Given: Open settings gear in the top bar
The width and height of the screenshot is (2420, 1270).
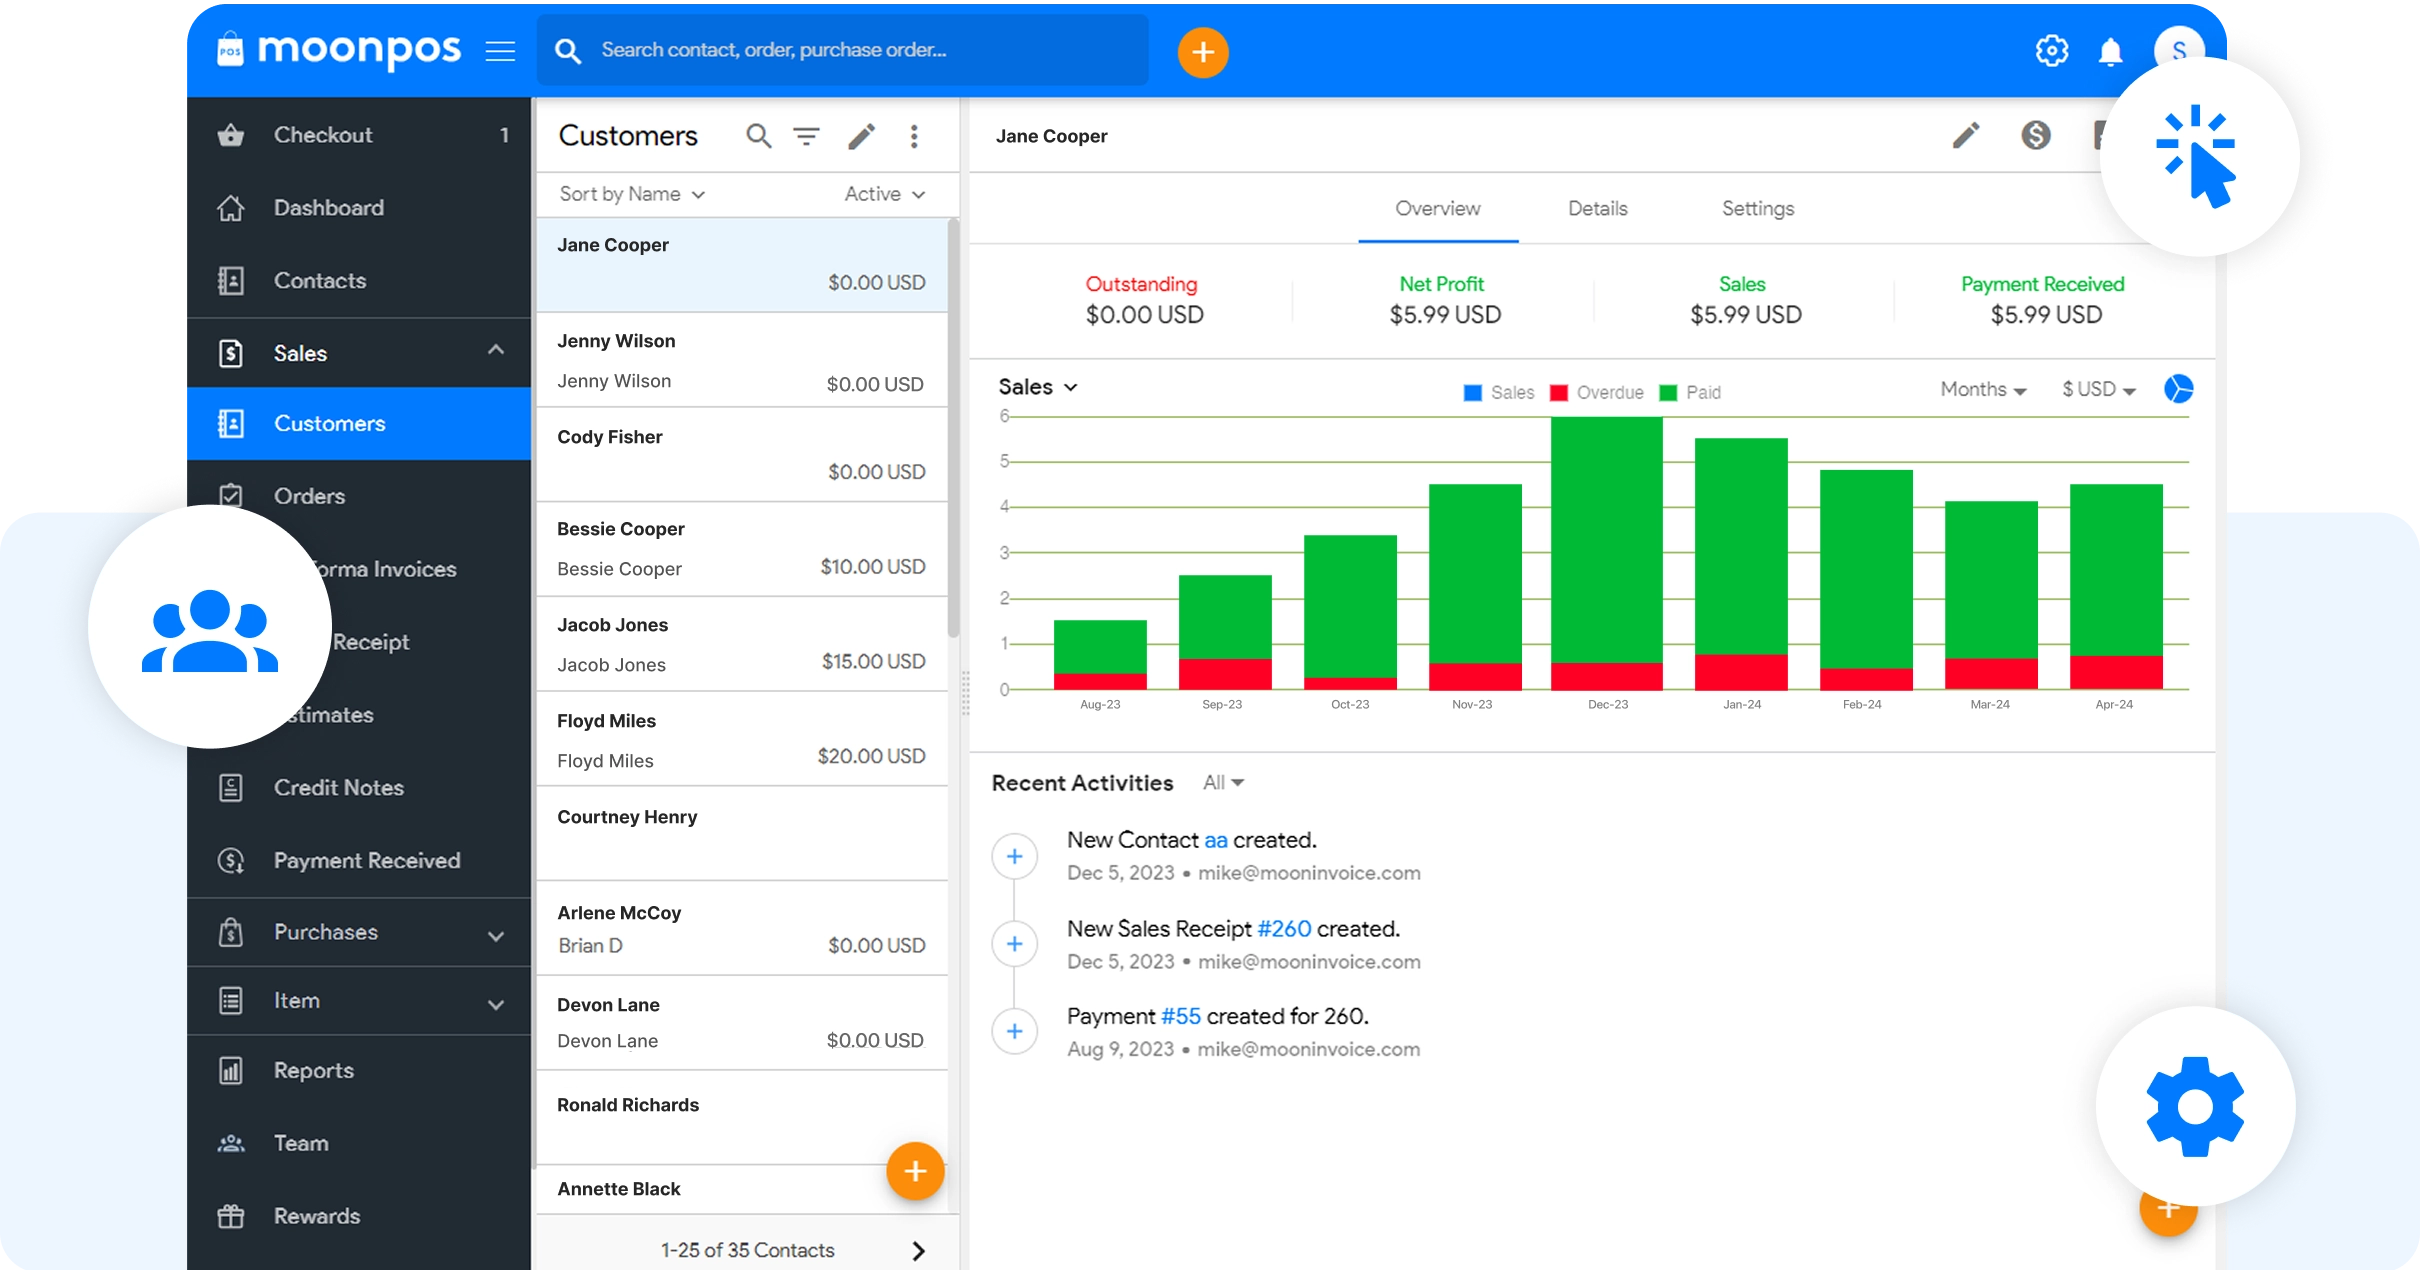Looking at the screenshot, I should click(2051, 51).
